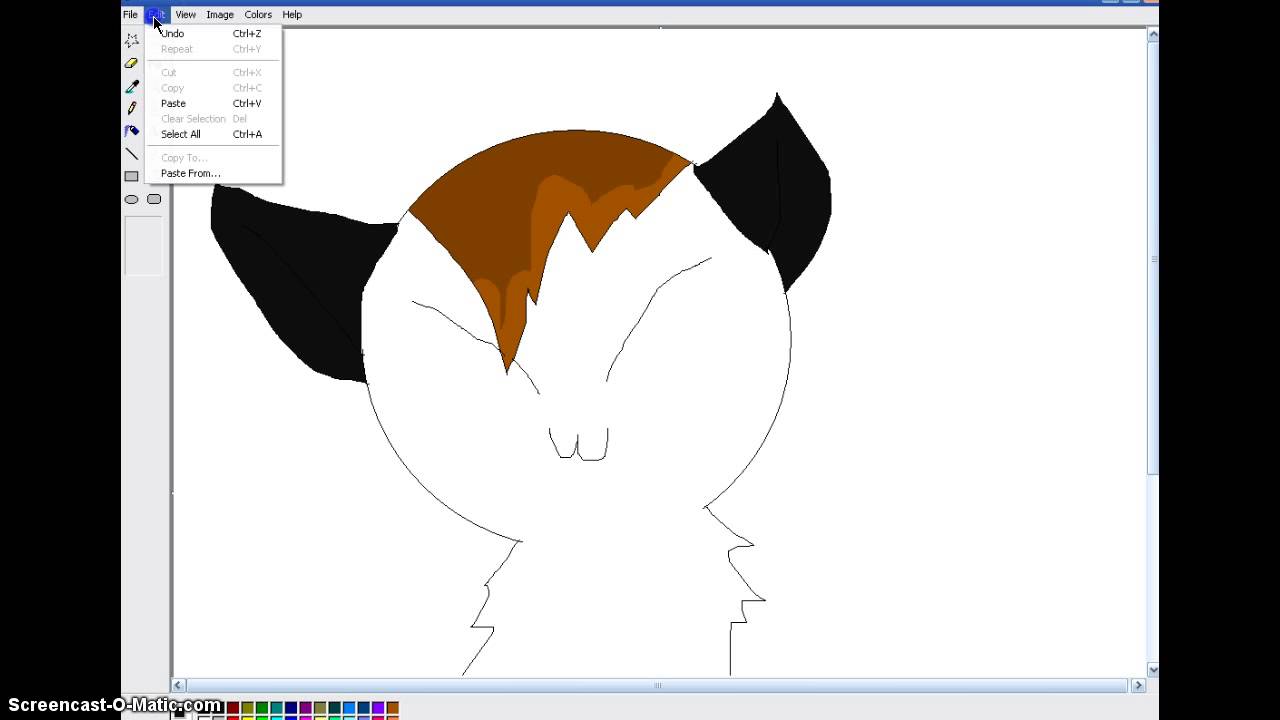
Task: Open the Colors menu
Action: [258, 15]
